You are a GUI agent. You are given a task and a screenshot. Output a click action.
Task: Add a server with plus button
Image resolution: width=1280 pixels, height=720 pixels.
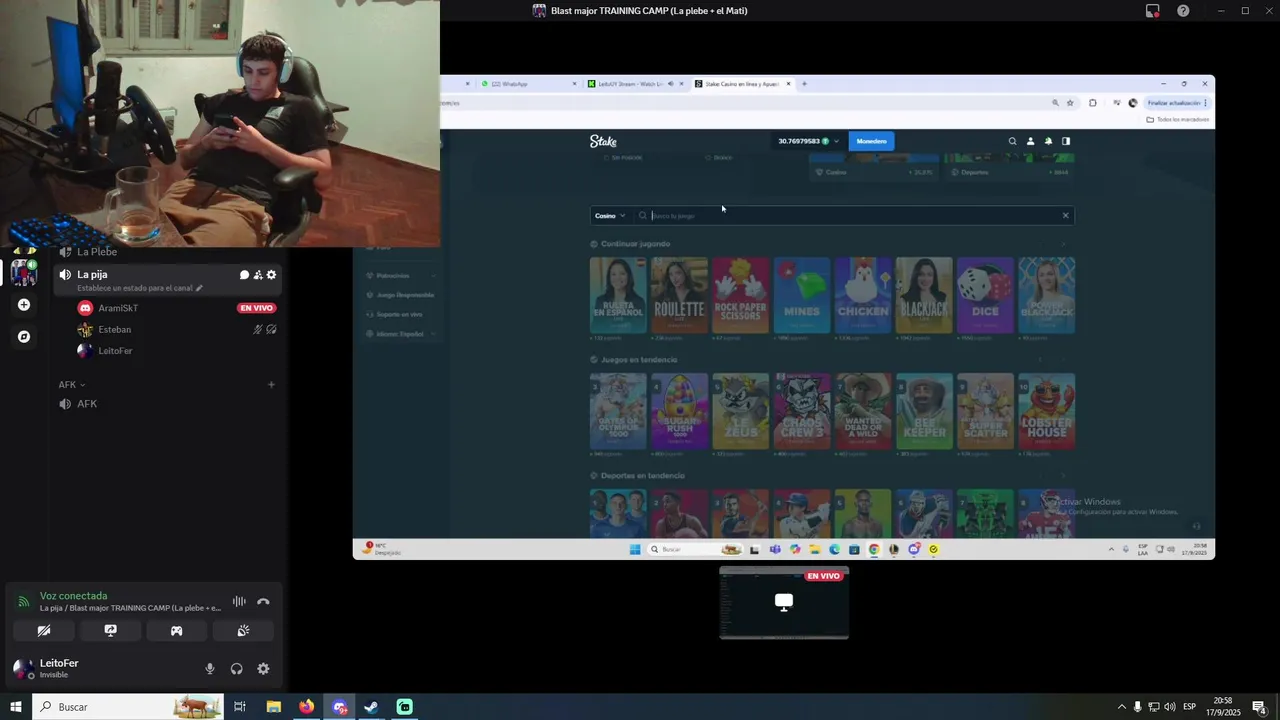[x=24, y=305]
